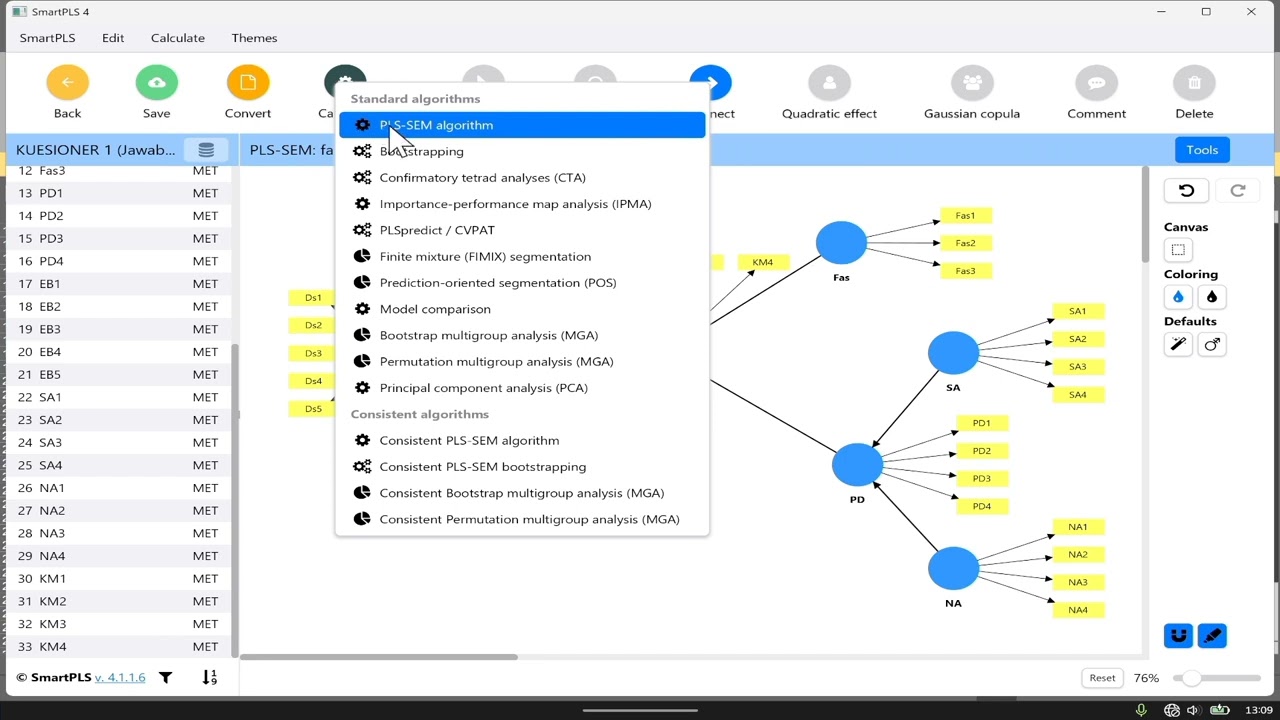Click the canvas horizontal scrollbar
This screenshot has width=1280, height=720.
(378, 657)
